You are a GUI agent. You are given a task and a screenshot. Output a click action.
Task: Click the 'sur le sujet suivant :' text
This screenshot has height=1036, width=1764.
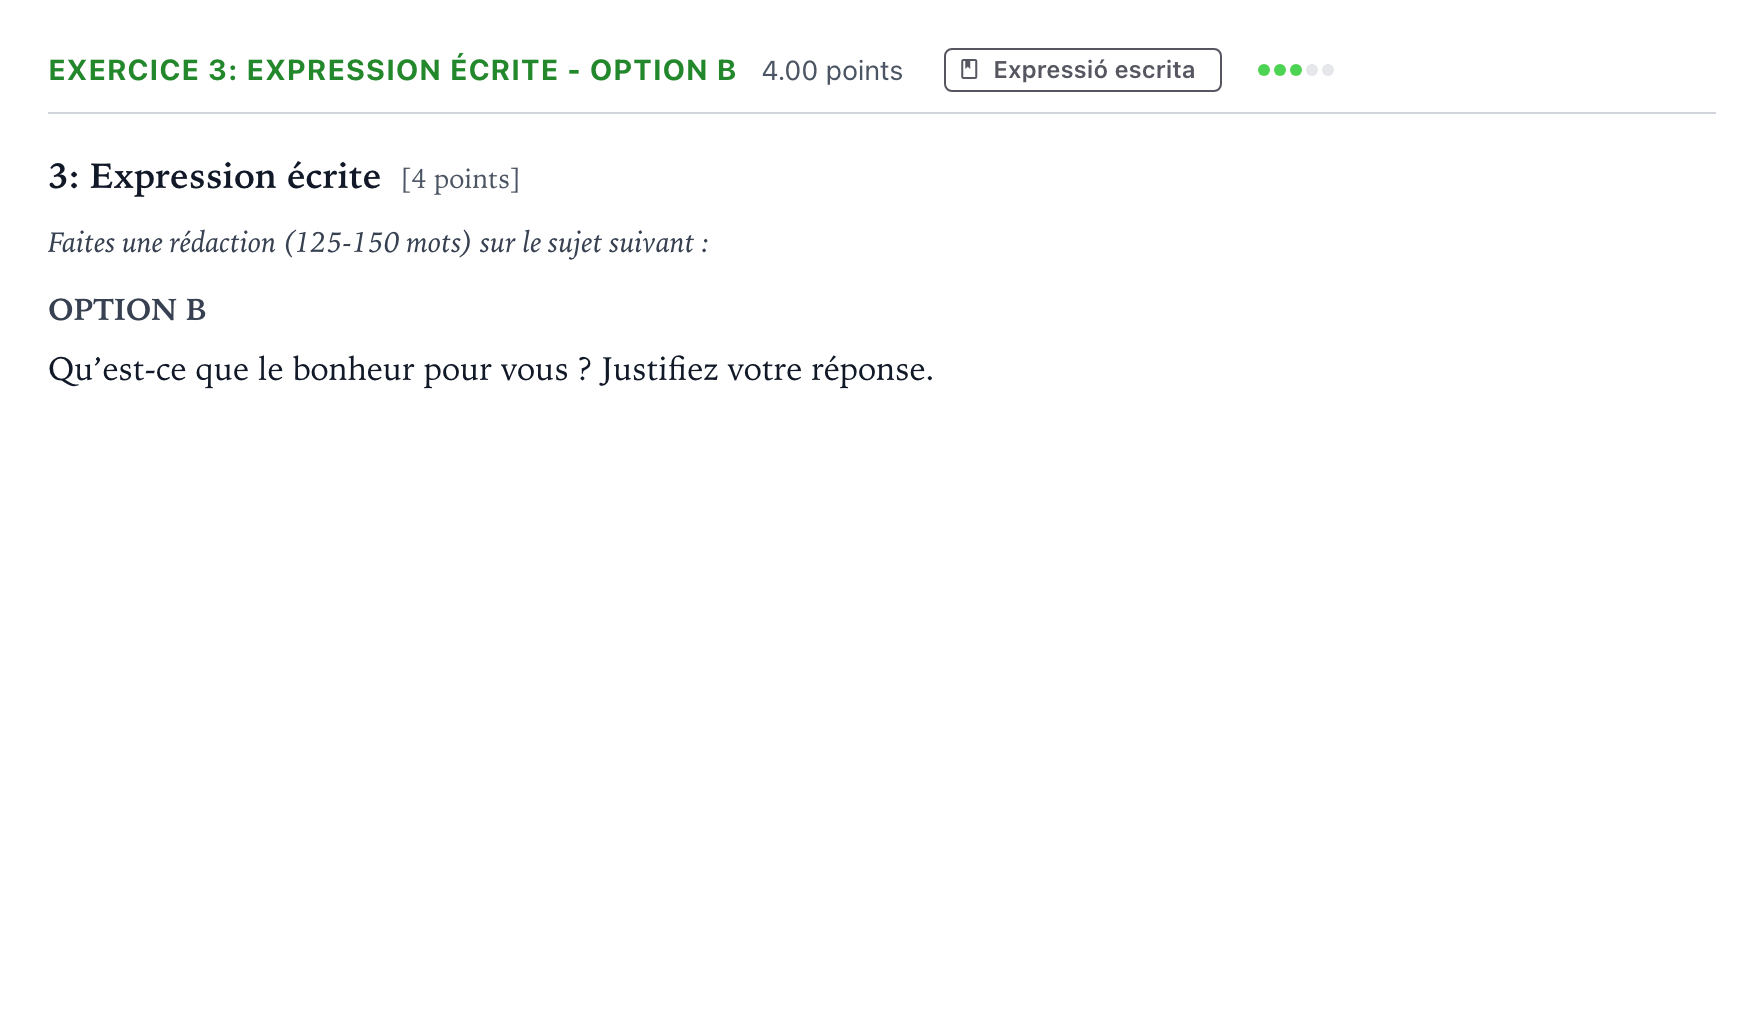[x=594, y=243]
